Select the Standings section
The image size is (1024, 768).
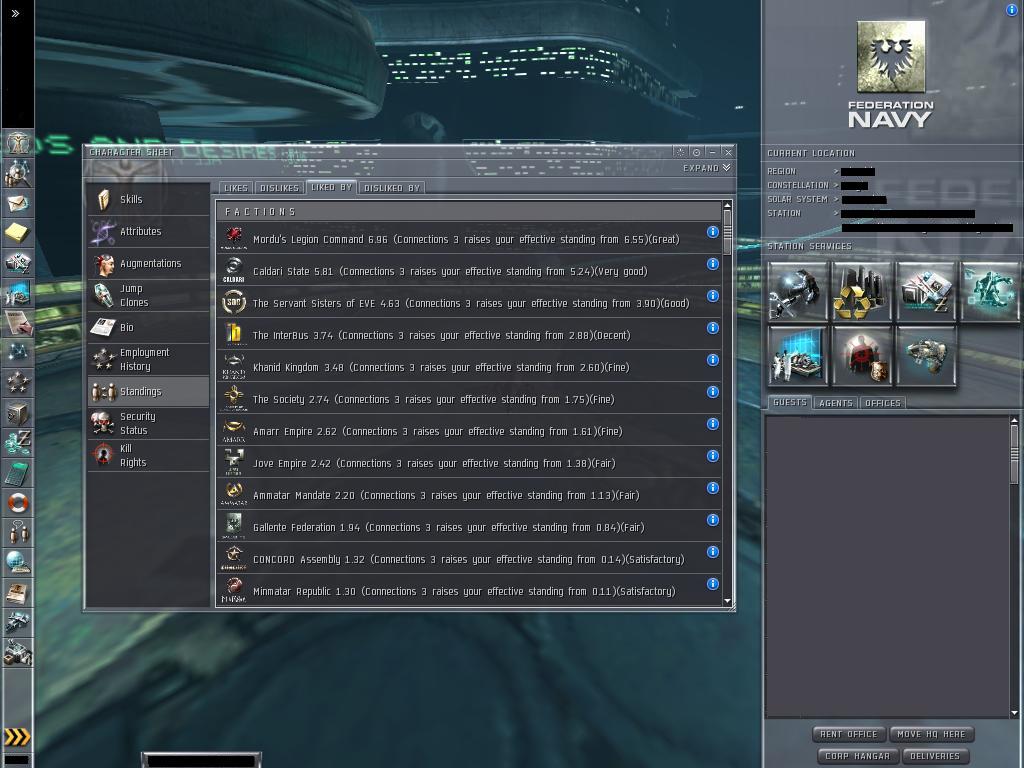[x=148, y=392]
